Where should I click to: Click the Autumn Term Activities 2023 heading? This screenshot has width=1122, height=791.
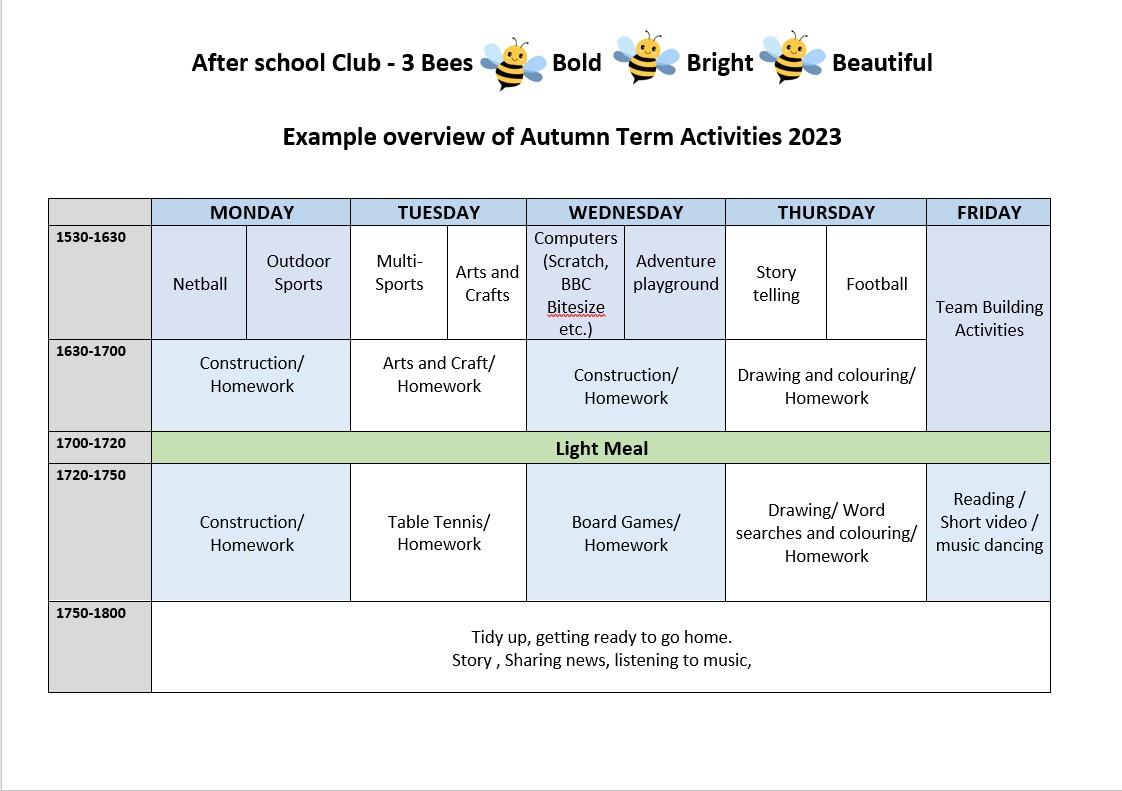pyautogui.click(x=562, y=136)
